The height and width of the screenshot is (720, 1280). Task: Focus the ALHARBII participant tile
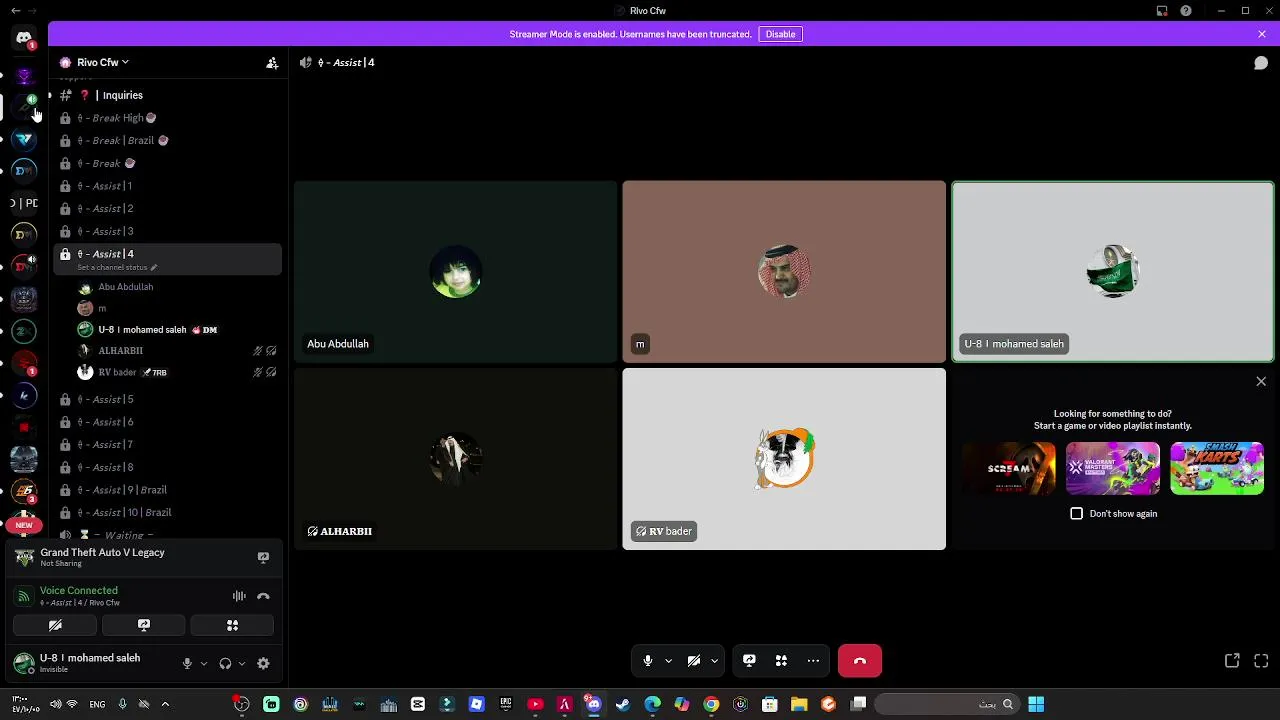(x=456, y=459)
